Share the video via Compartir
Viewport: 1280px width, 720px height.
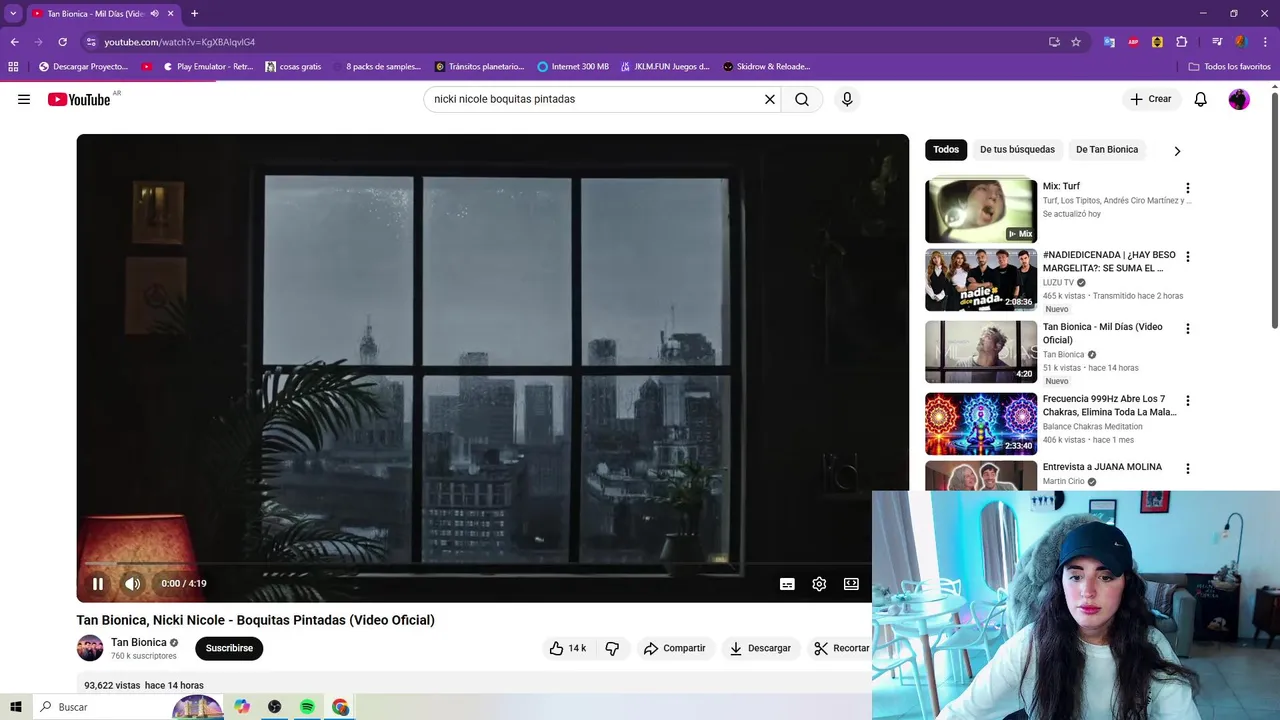coord(675,648)
